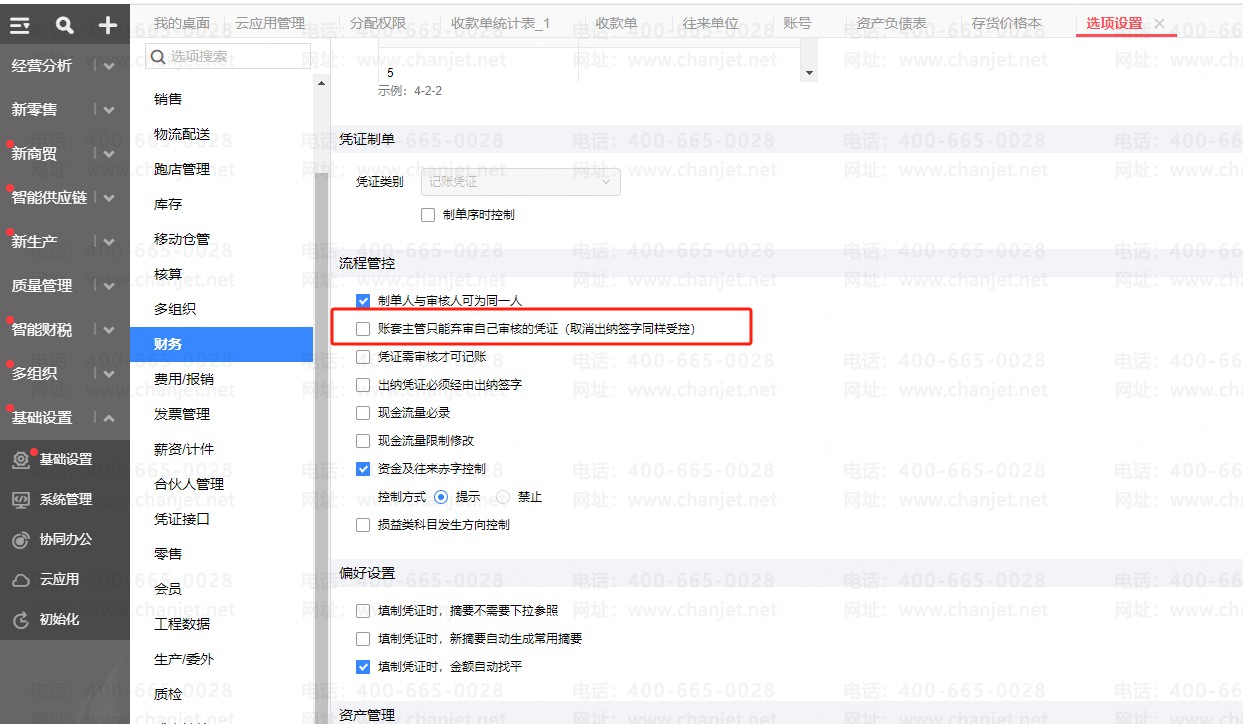Viewport: 1243px width, 724px height.
Task: Collapse the 基础设置 menu
Action: tap(109, 418)
